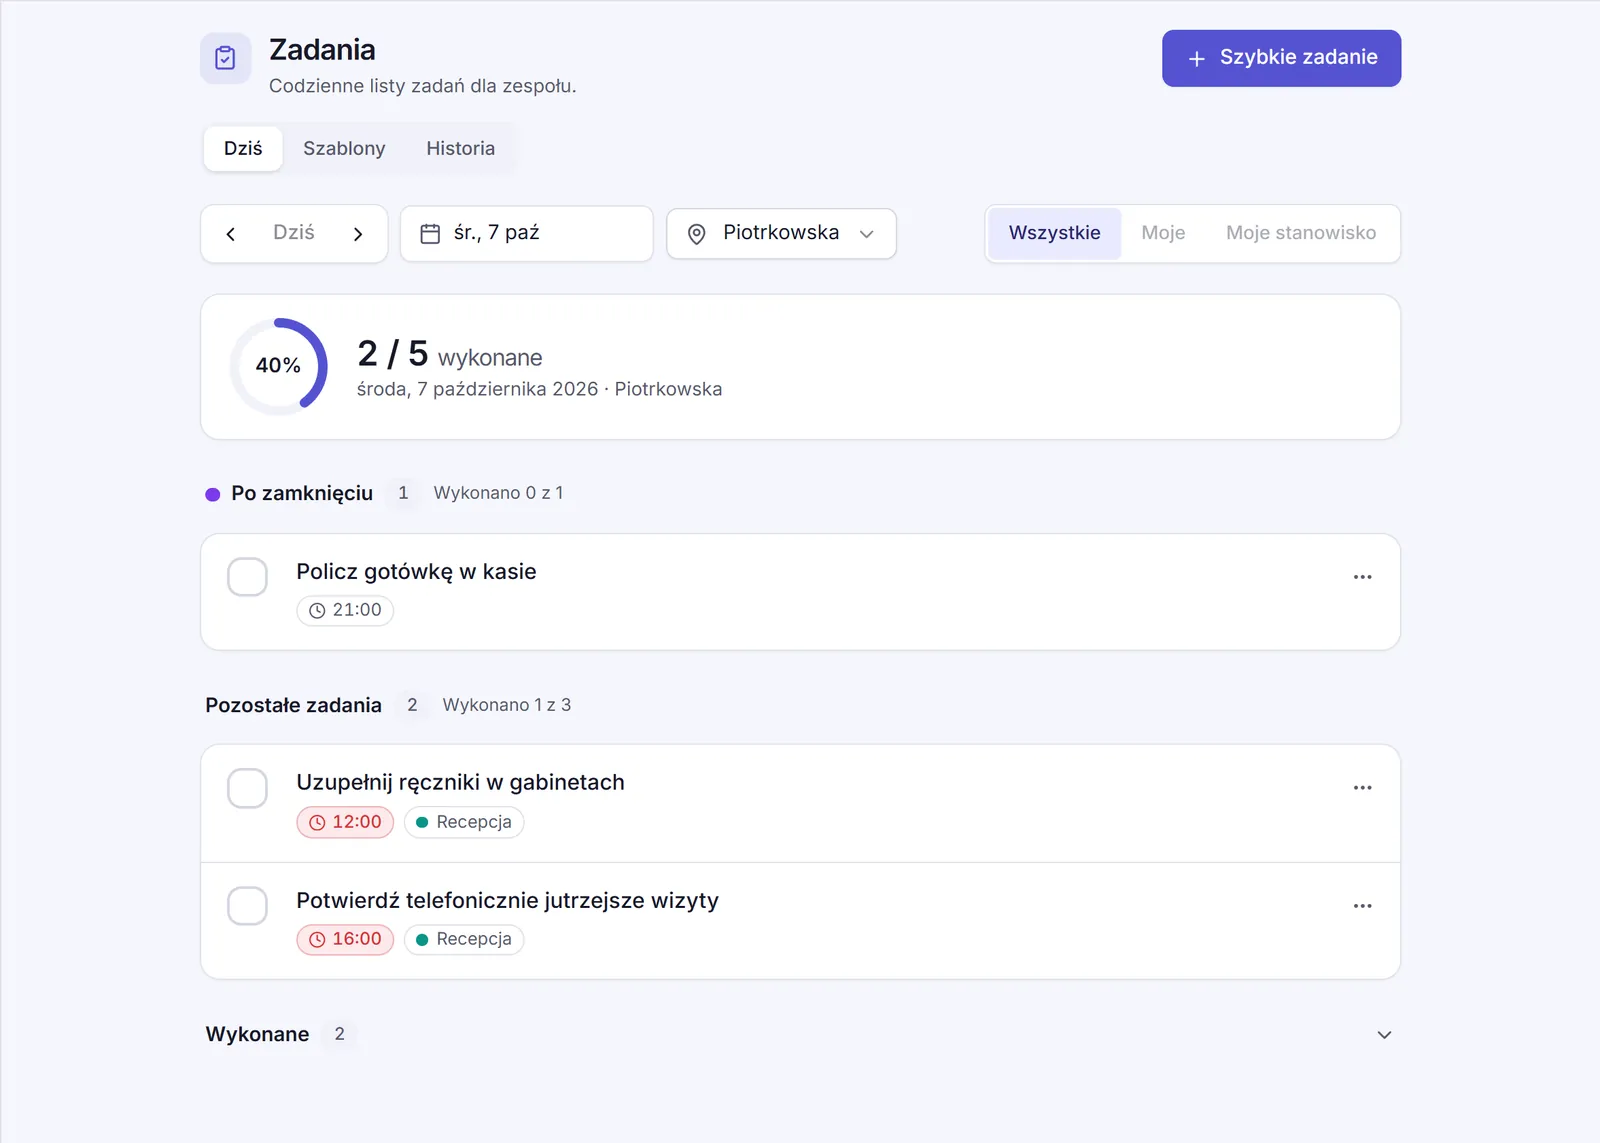Click the 21:00 time chip

[345, 610]
